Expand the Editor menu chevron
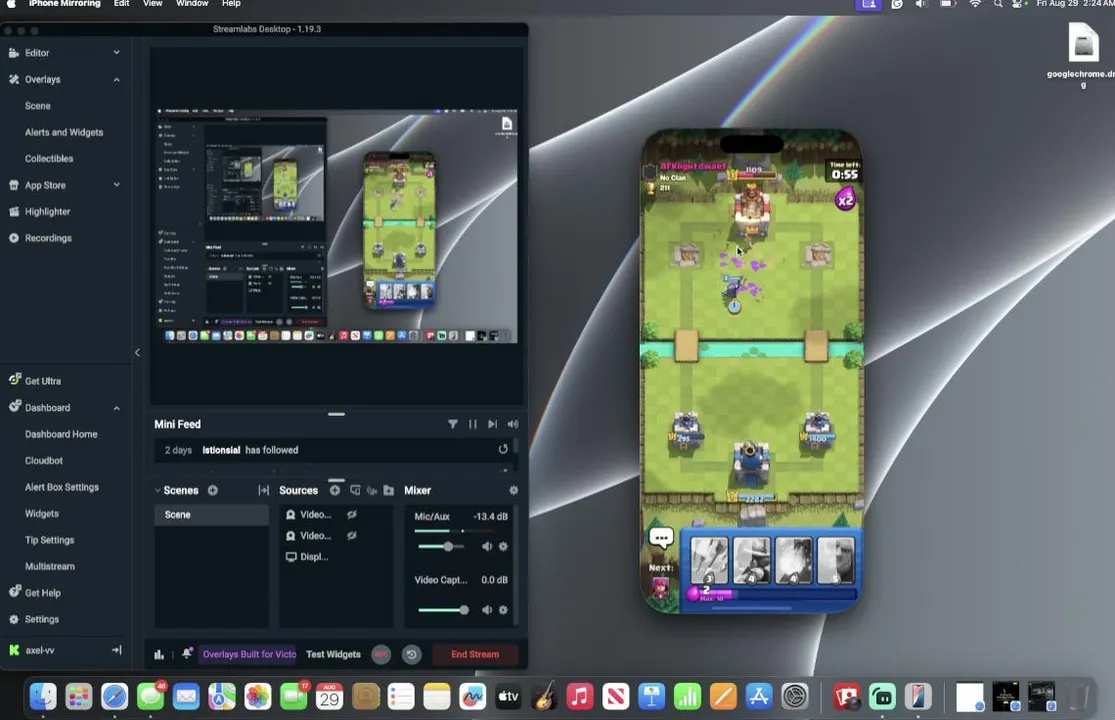The height and width of the screenshot is (720, 1115). click(x=117, y=53)
